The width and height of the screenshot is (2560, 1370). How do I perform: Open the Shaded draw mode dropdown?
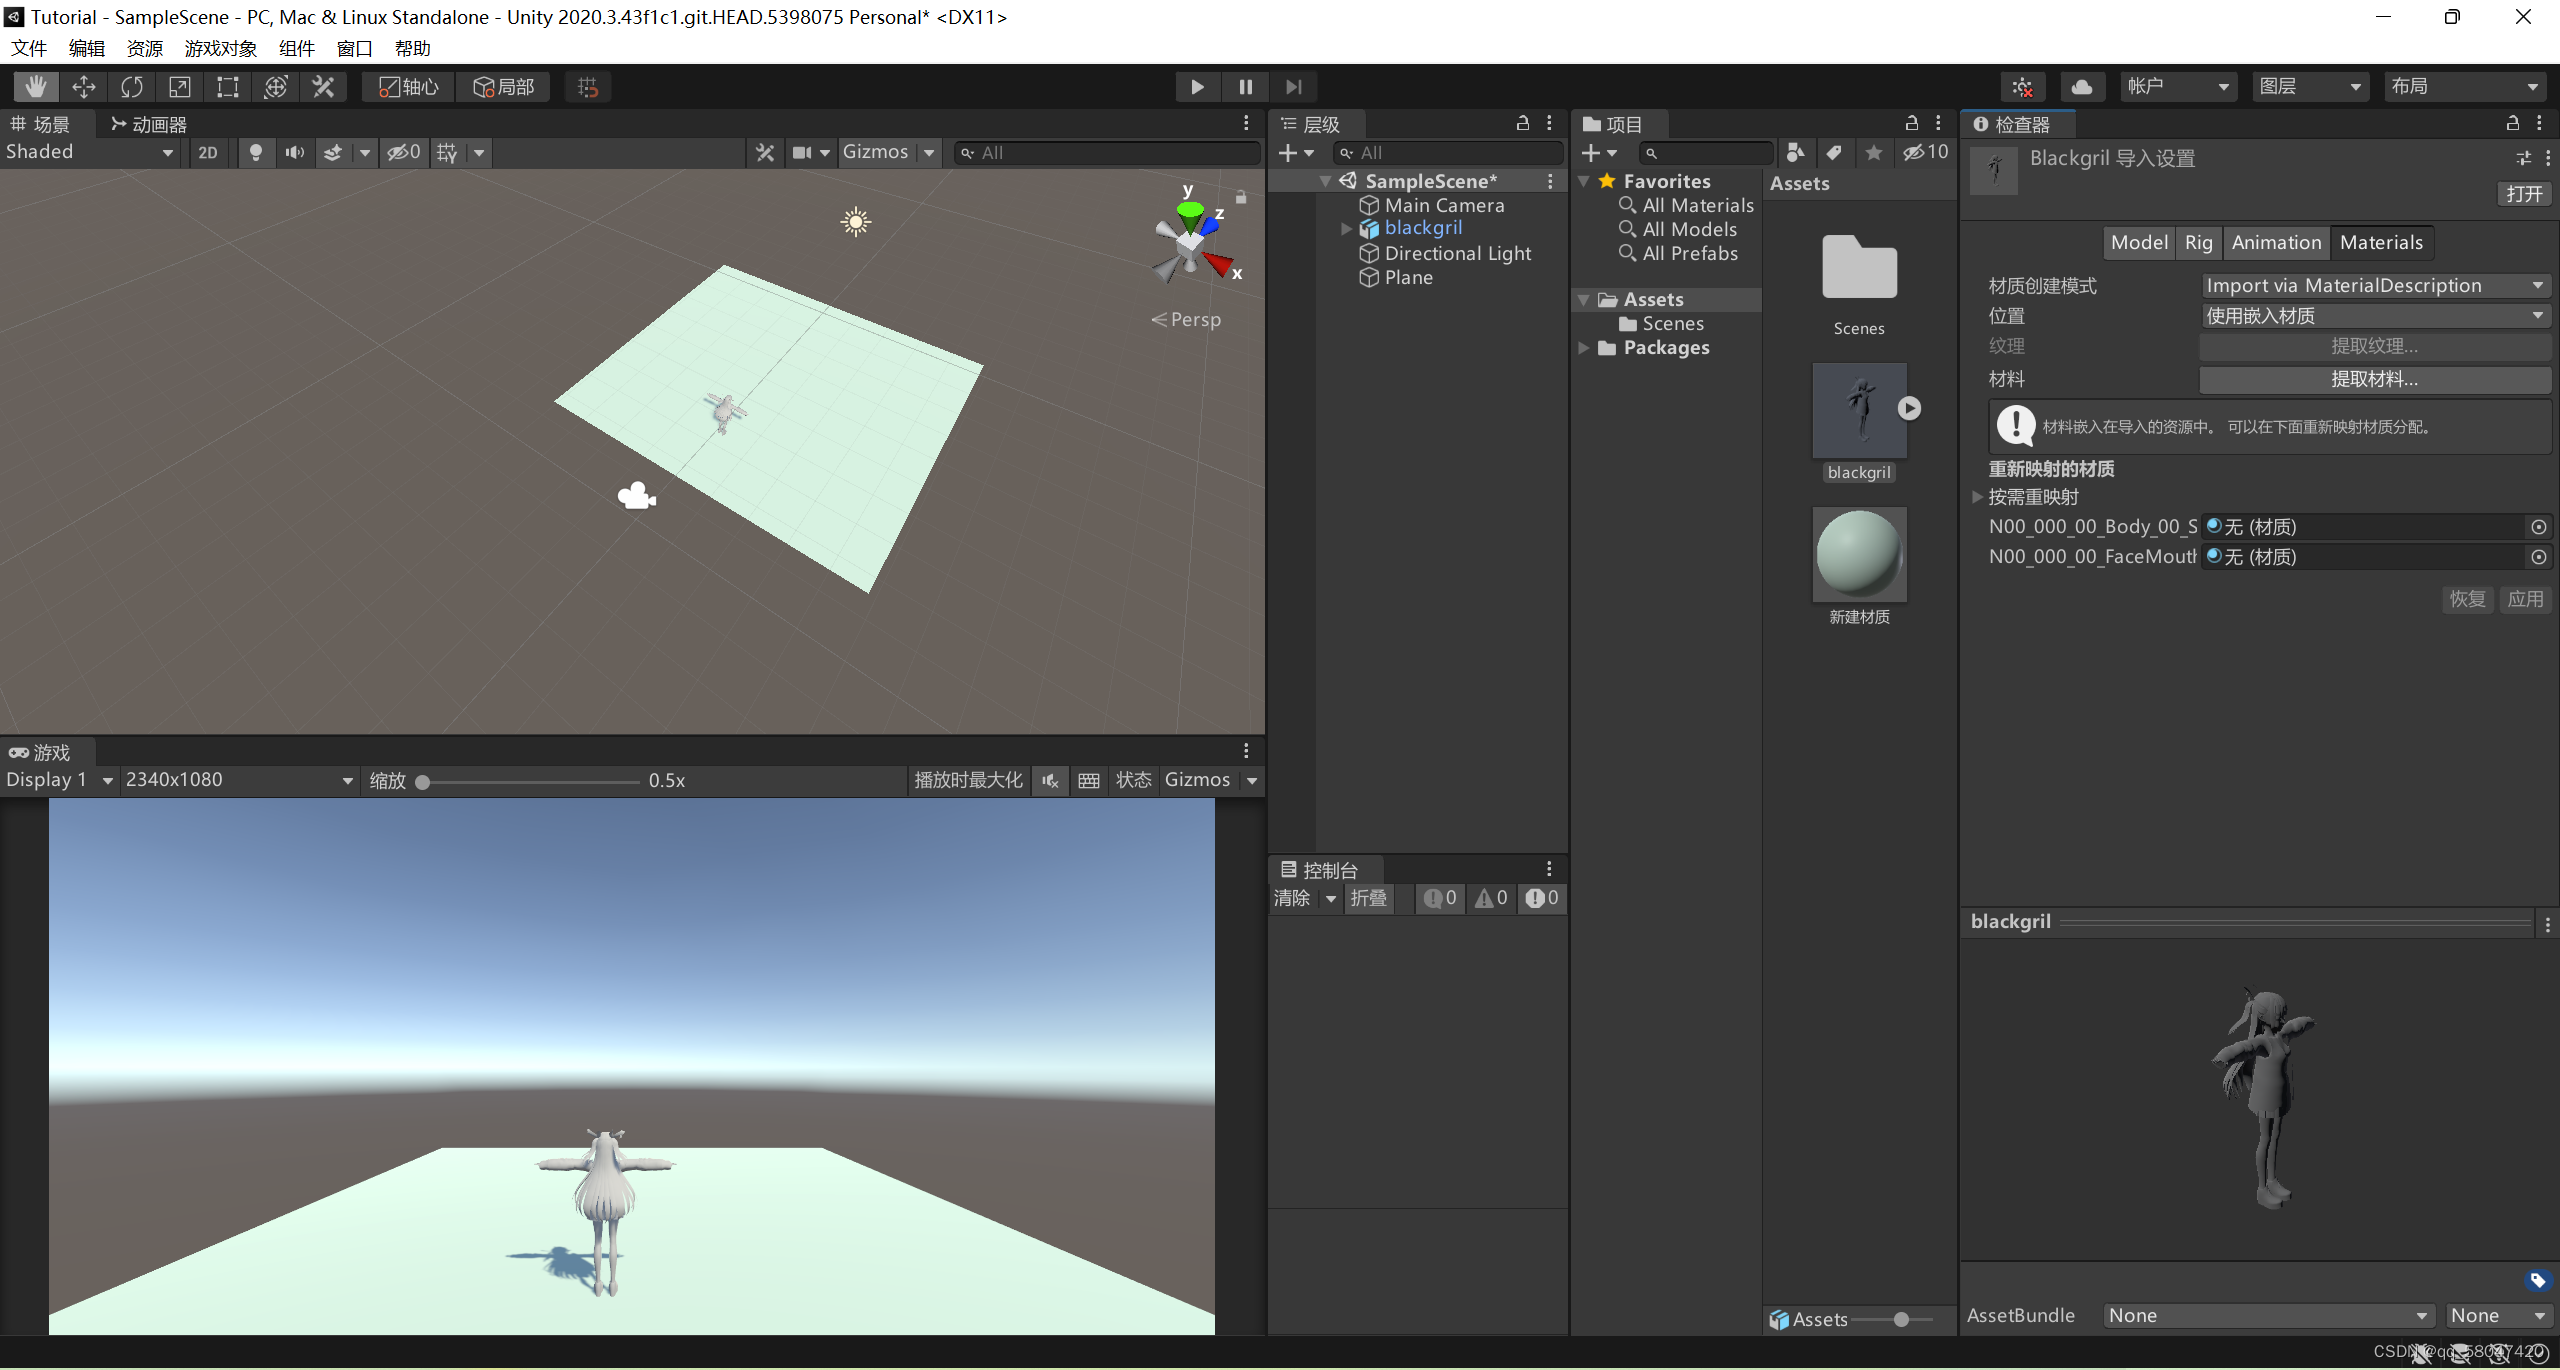coord(90,152)
